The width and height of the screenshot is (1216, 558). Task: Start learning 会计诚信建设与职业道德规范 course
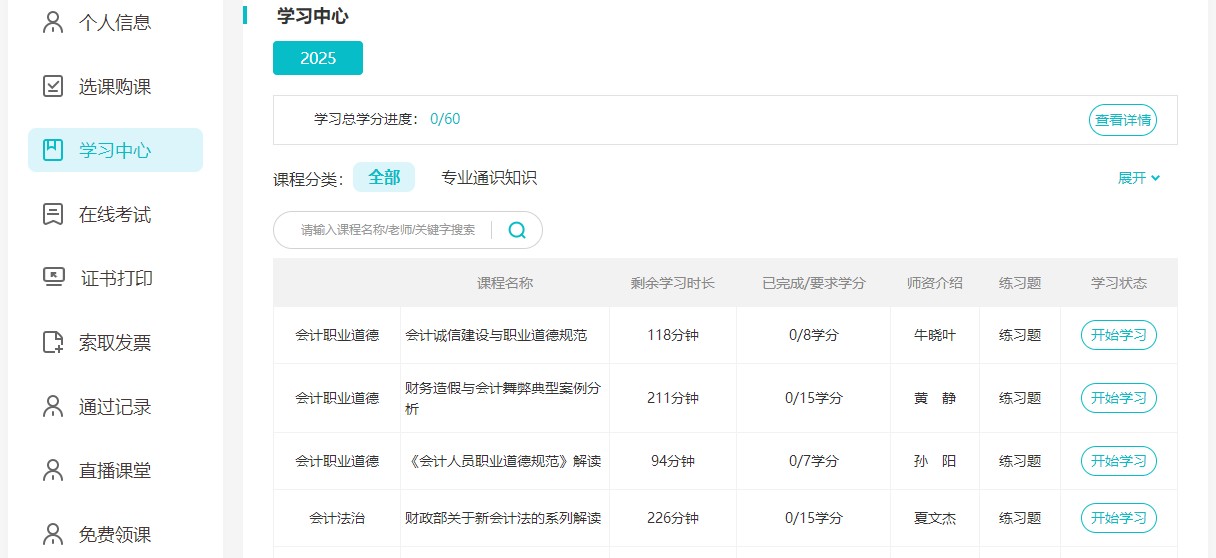point(1118,335)
